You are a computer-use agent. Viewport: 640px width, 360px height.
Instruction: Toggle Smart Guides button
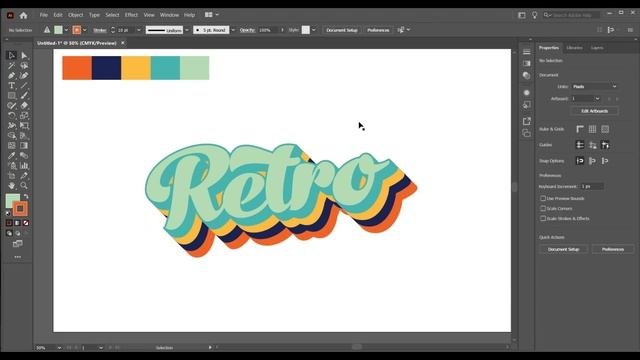tap(605, 145)
